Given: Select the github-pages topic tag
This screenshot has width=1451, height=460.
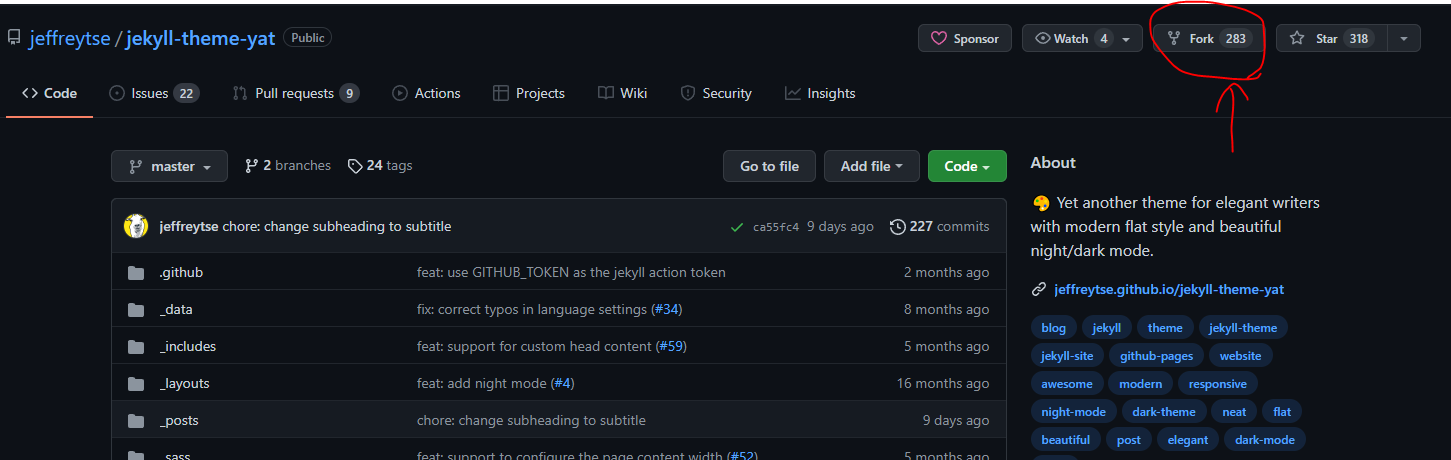Looking at the screenshot, I should click(1156, 356).
